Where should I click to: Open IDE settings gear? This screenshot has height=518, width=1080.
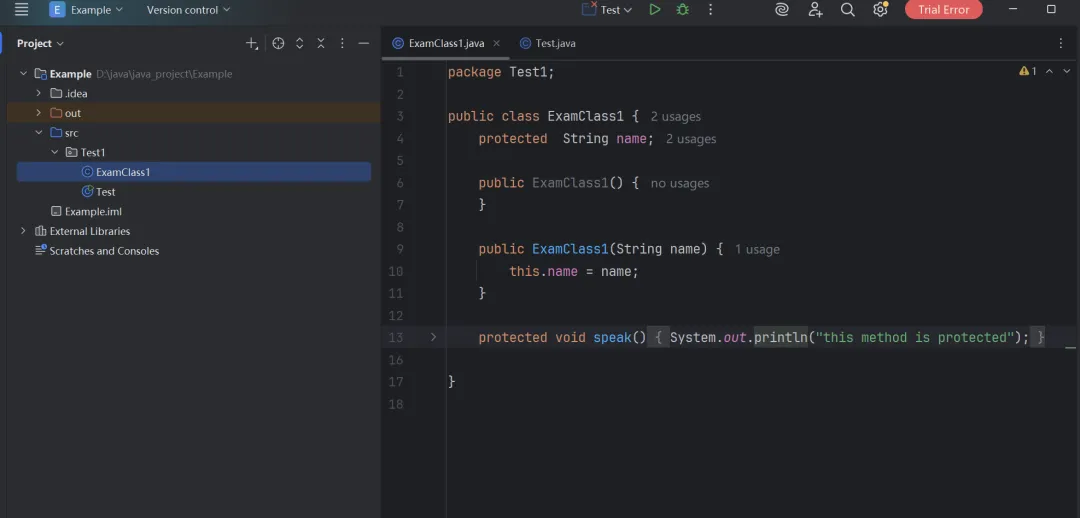click(880, 10)
